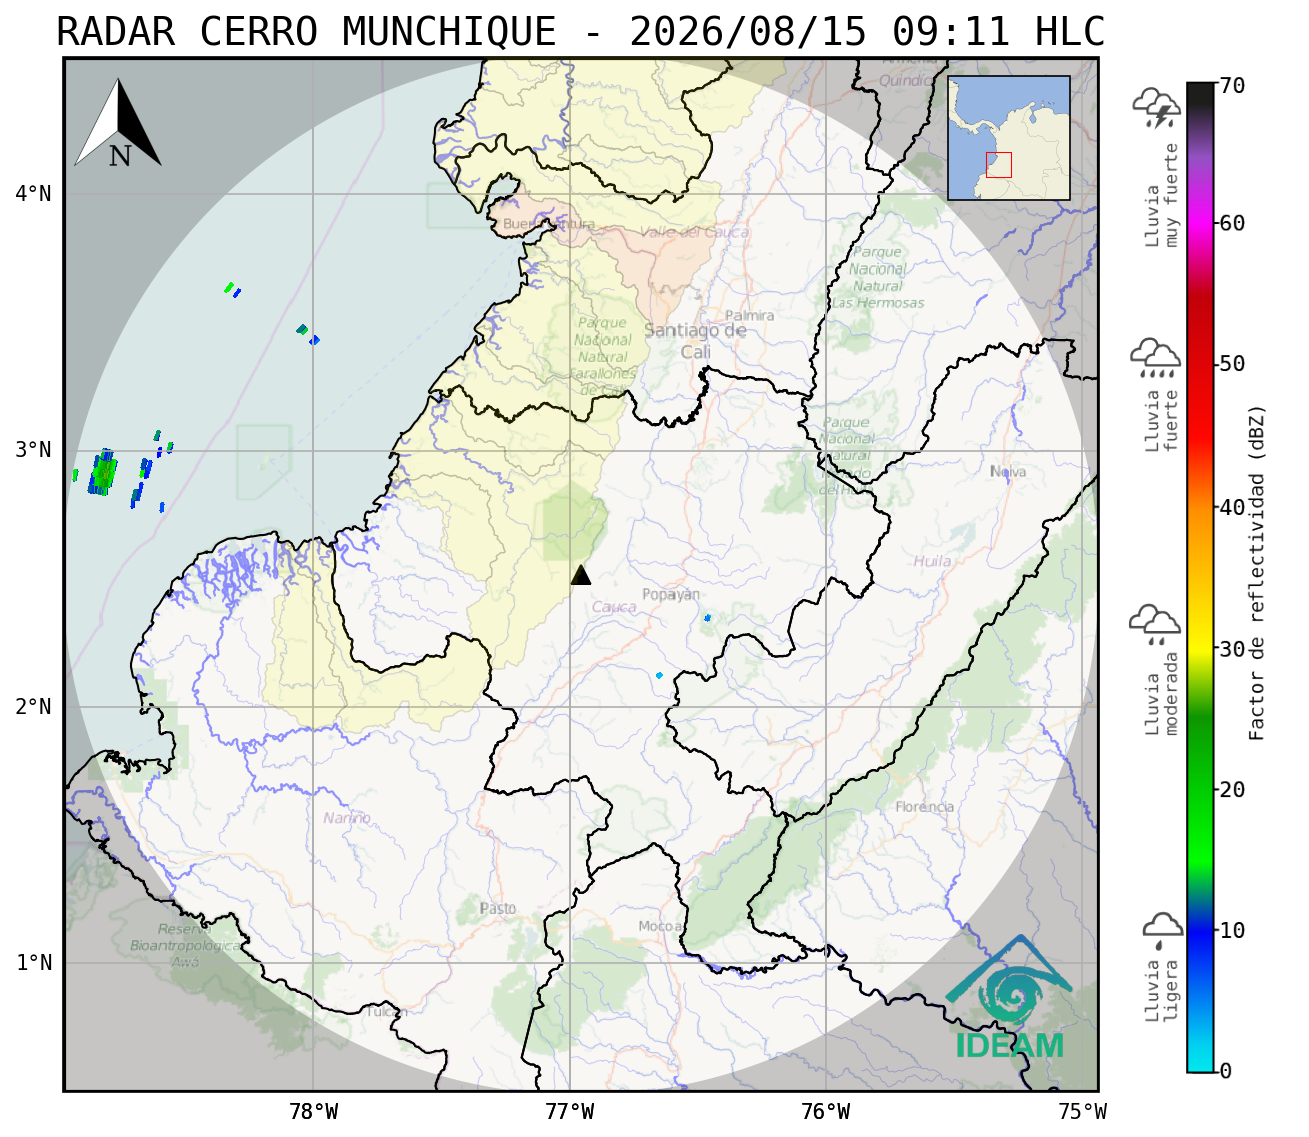Click the 'Huila' department label
Viewport: 1309px width, 1137px height.
pos(932,561)
